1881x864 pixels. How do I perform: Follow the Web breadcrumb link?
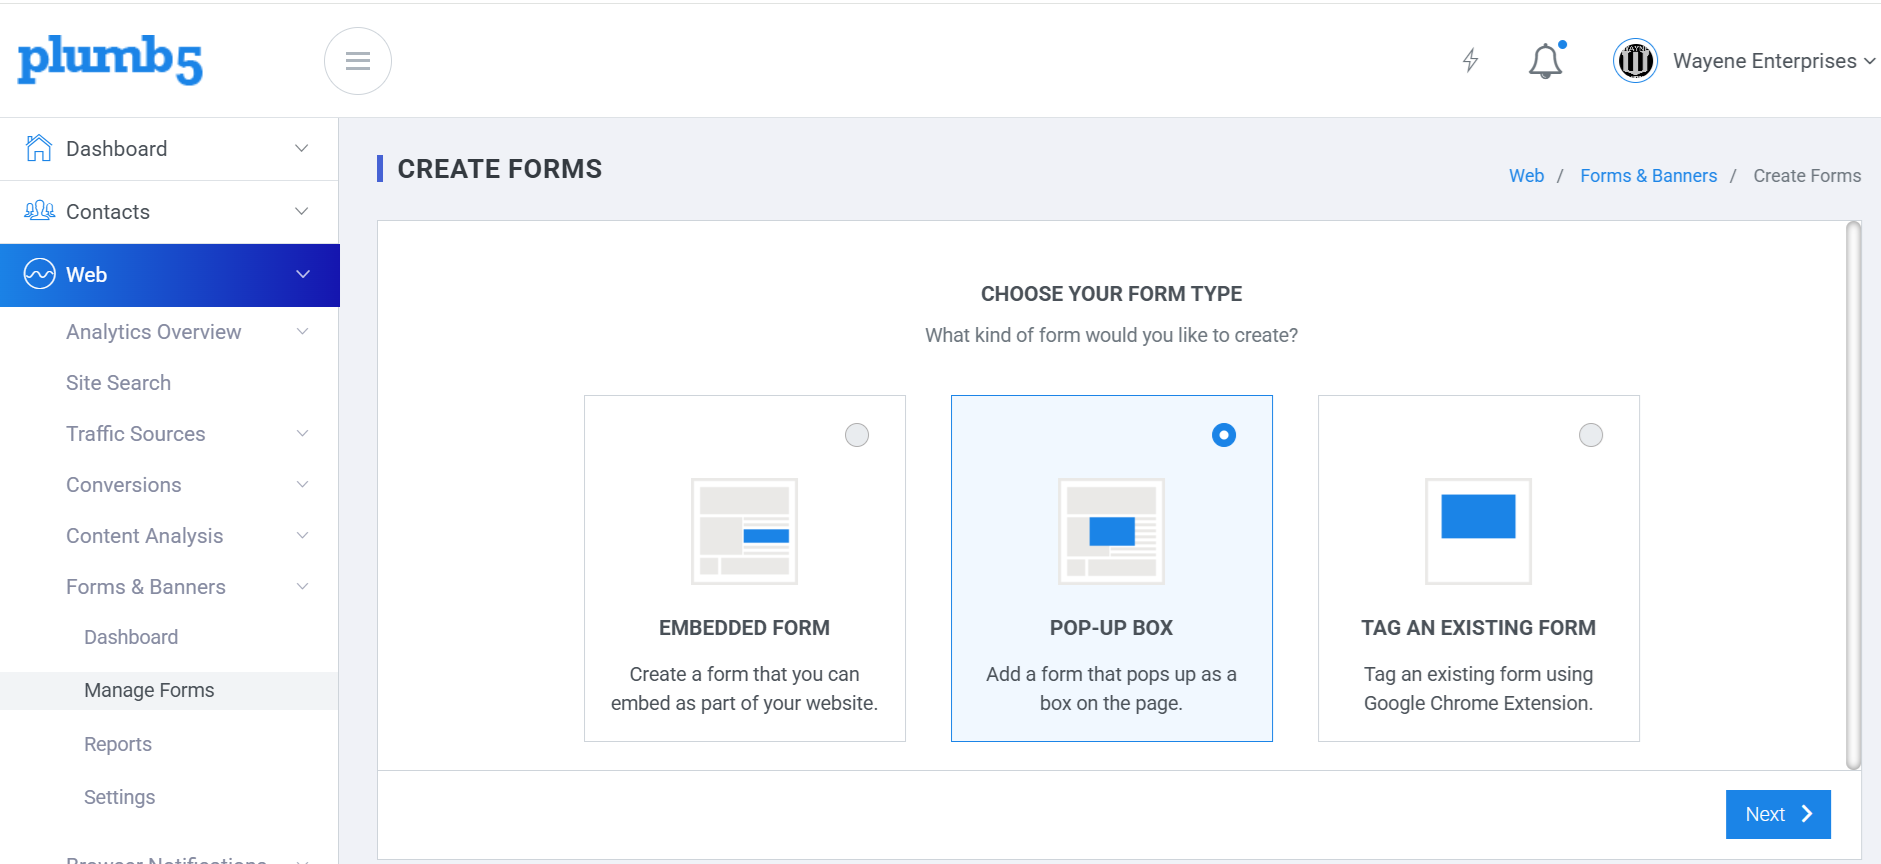pyautogui.click(x=1526, y=176)
